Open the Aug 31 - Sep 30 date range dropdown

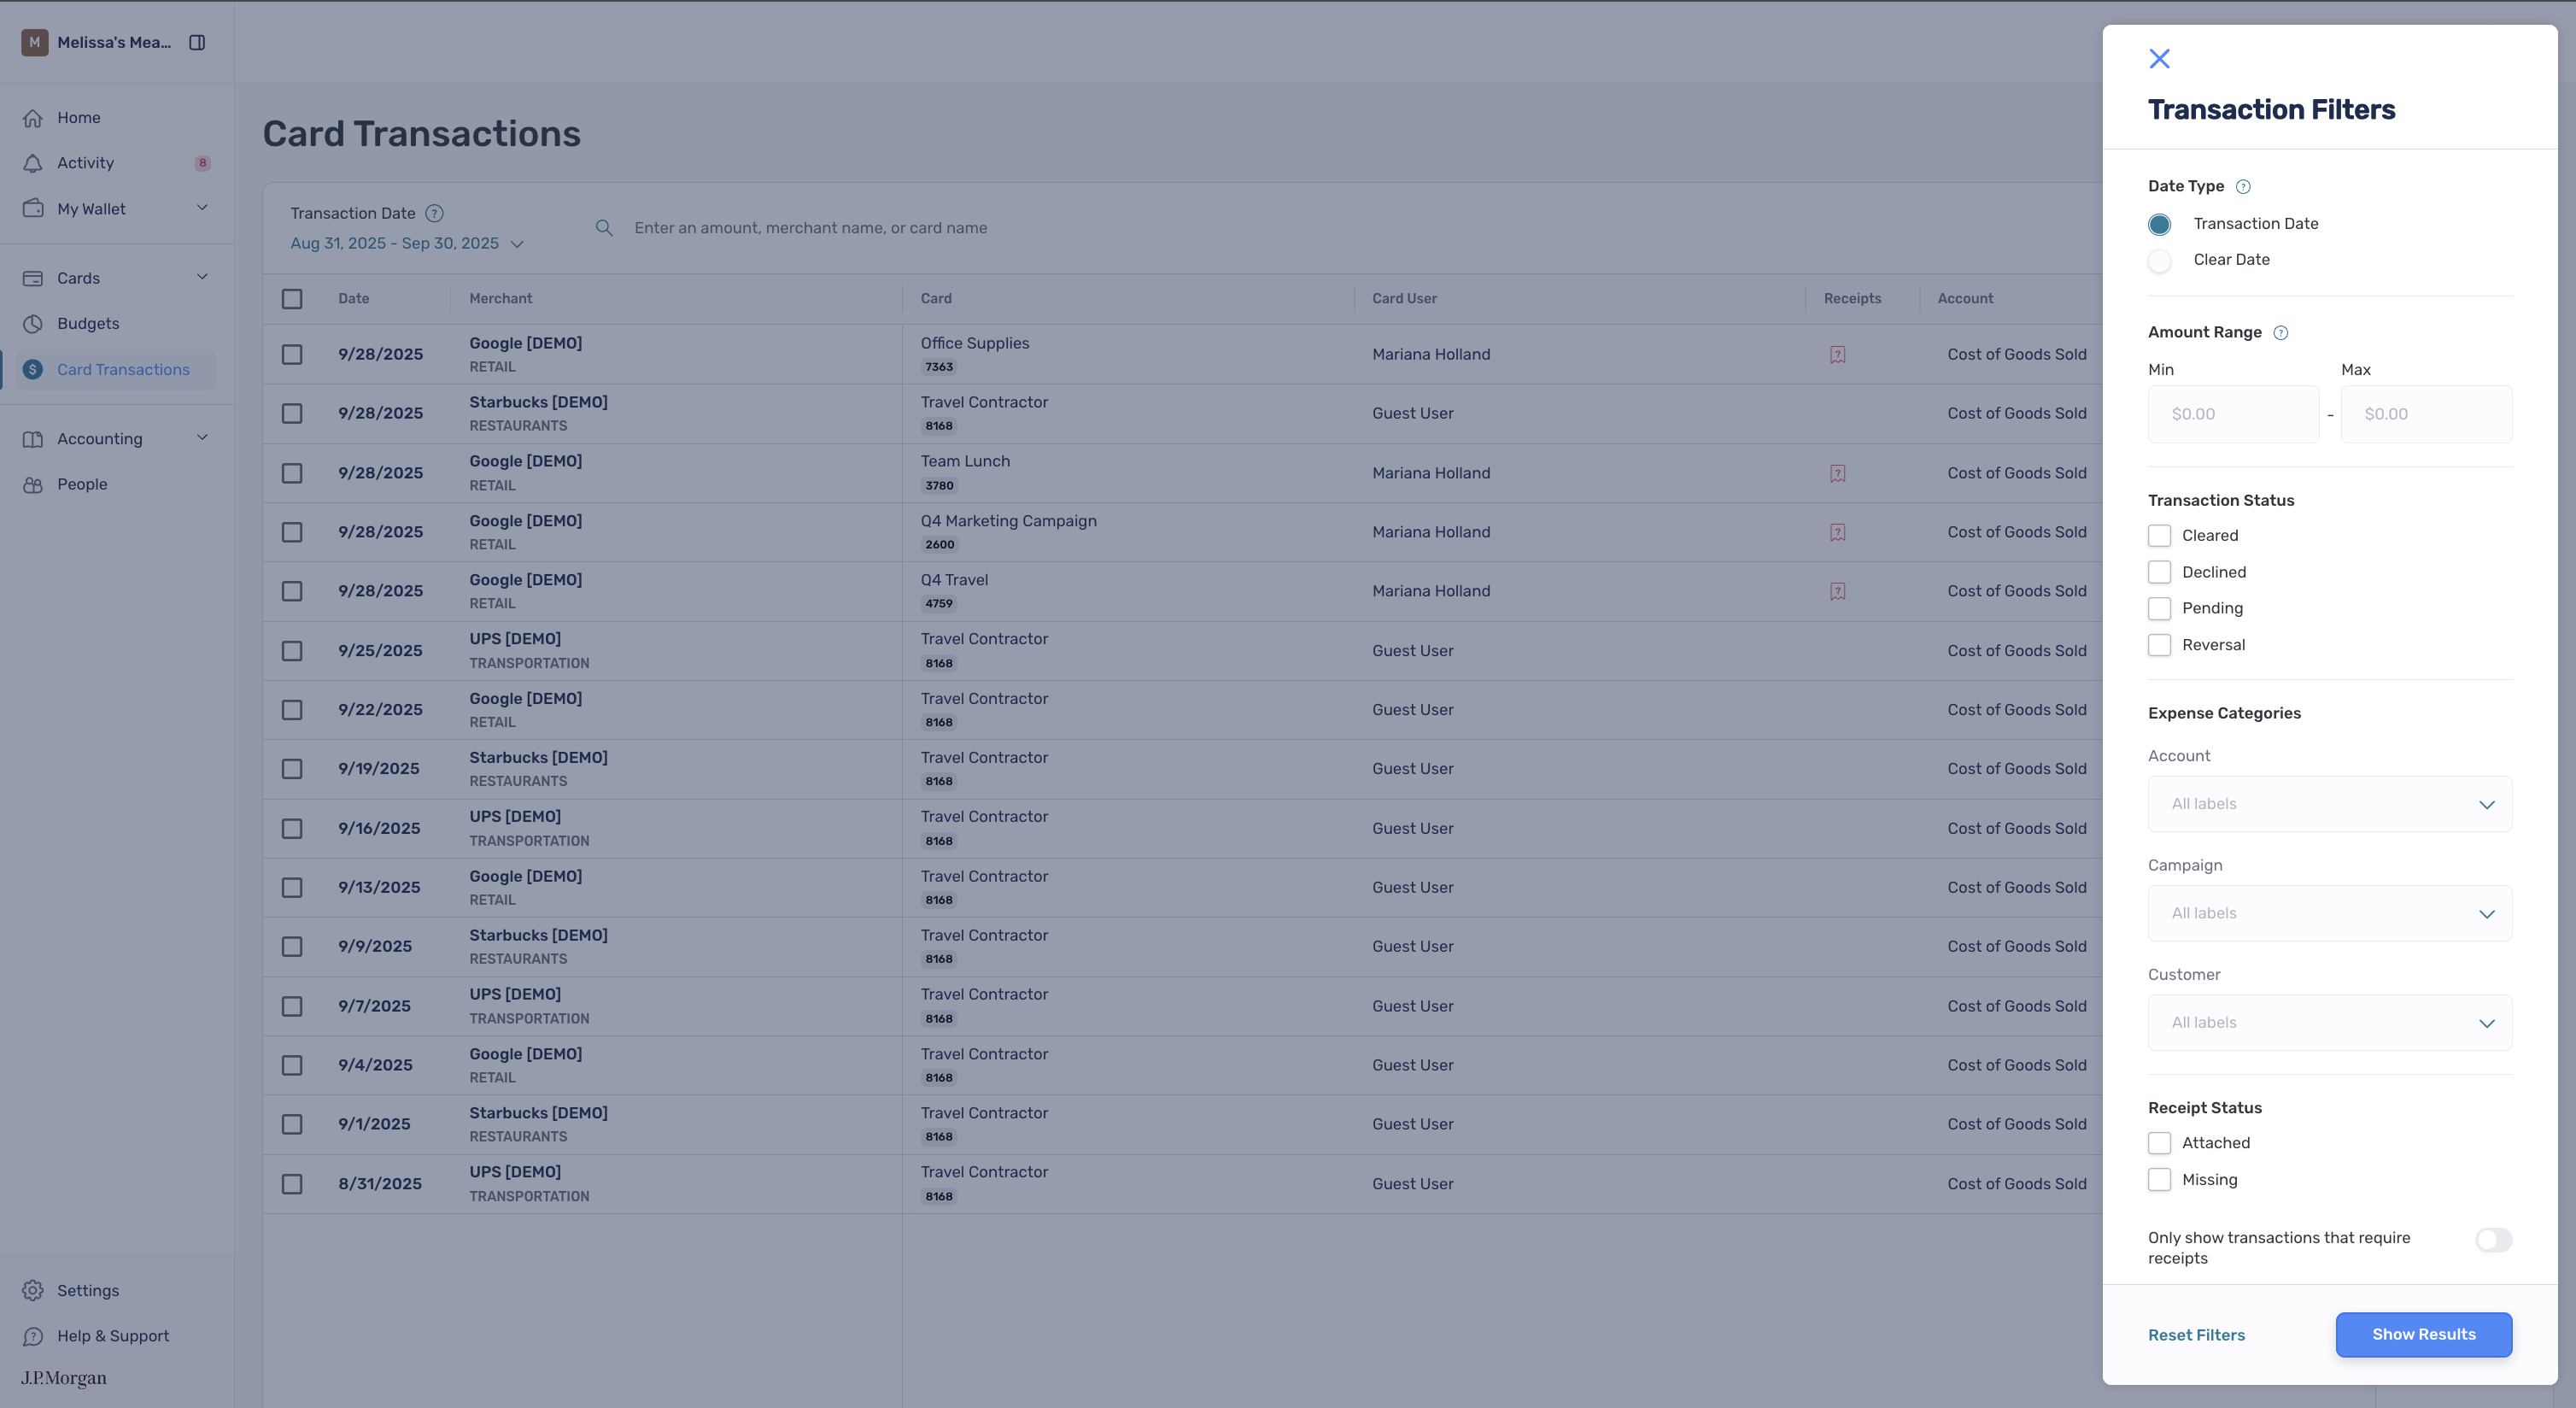coord(407,243)
